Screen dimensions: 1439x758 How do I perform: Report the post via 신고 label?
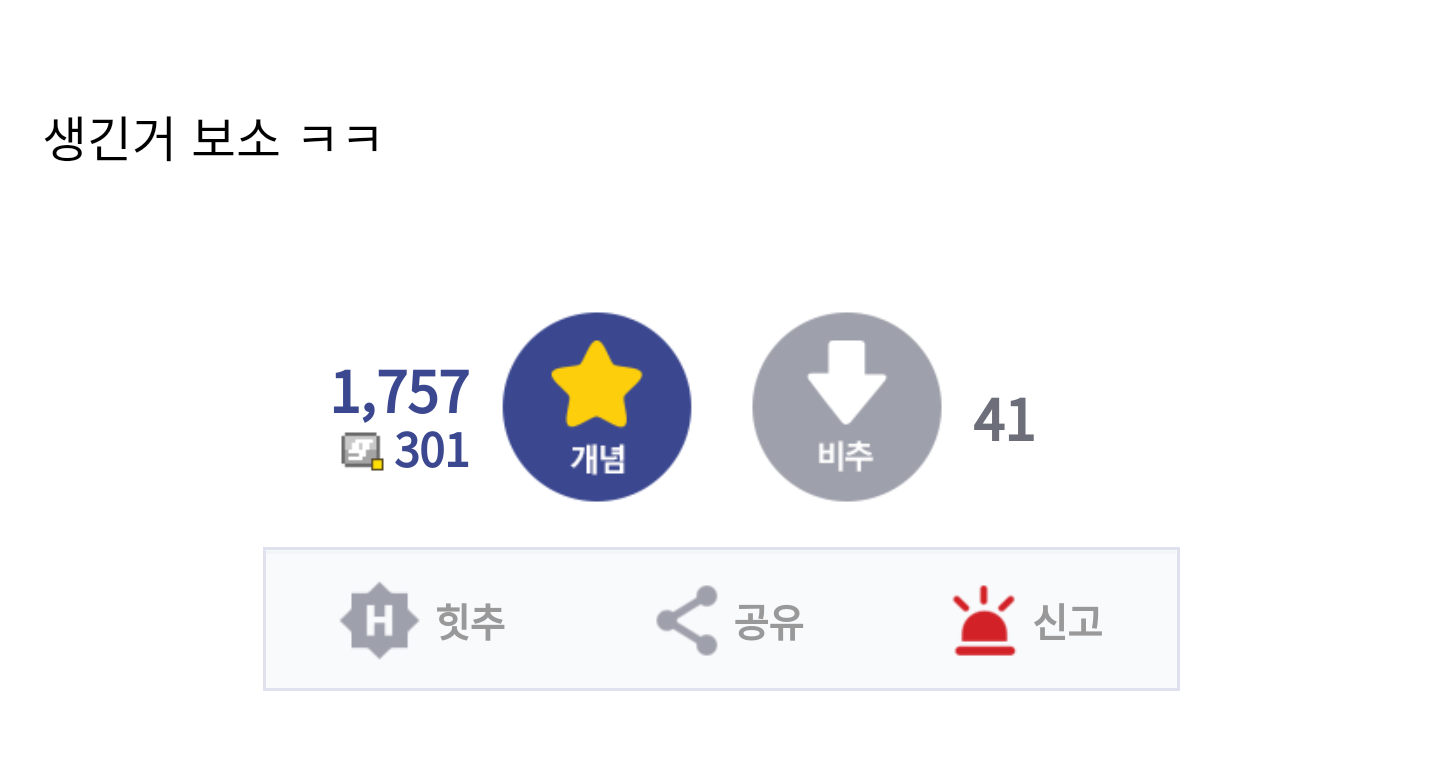1068,622
